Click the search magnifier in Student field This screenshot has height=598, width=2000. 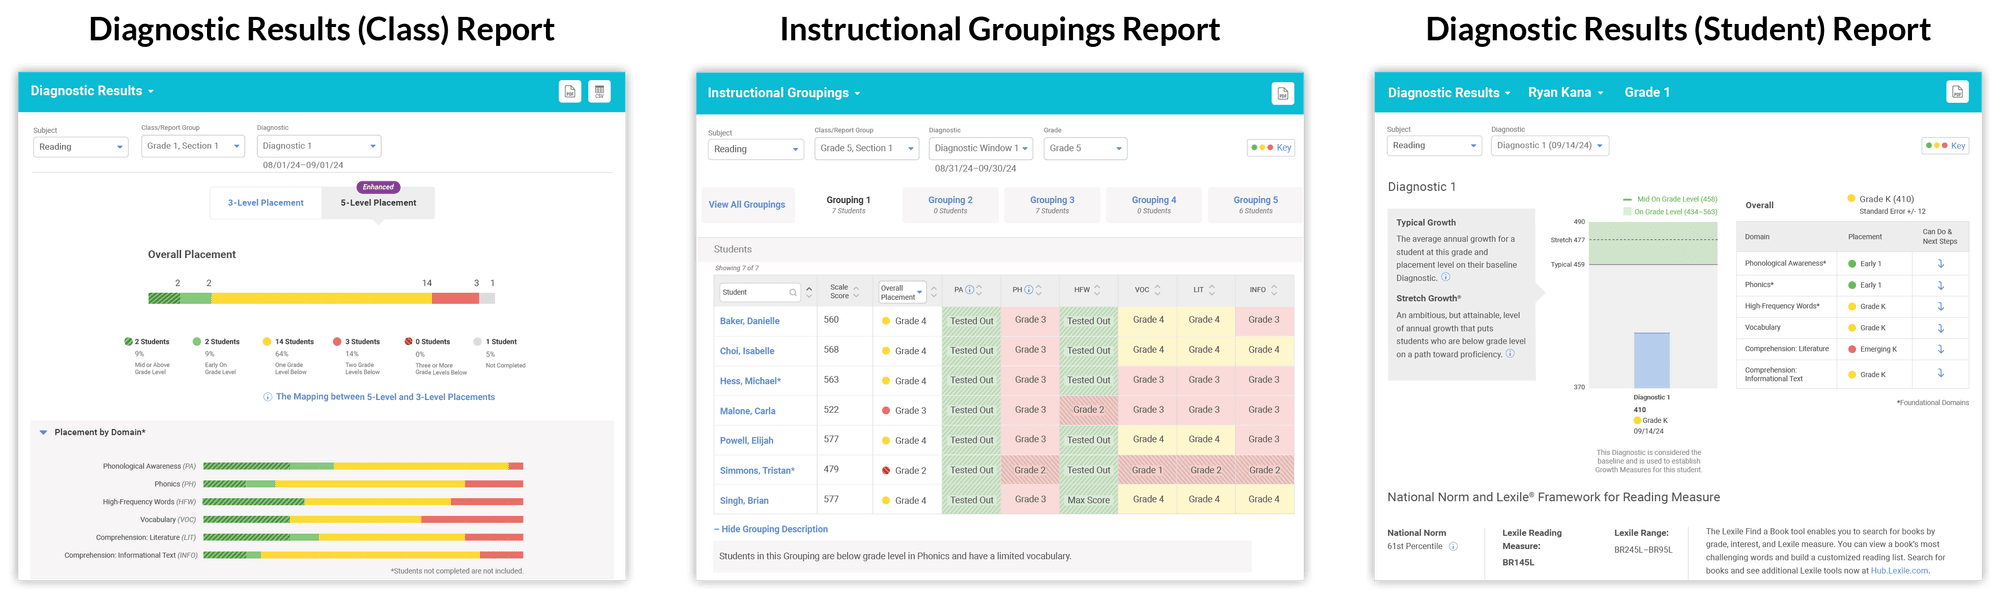(x=793, y=292)
